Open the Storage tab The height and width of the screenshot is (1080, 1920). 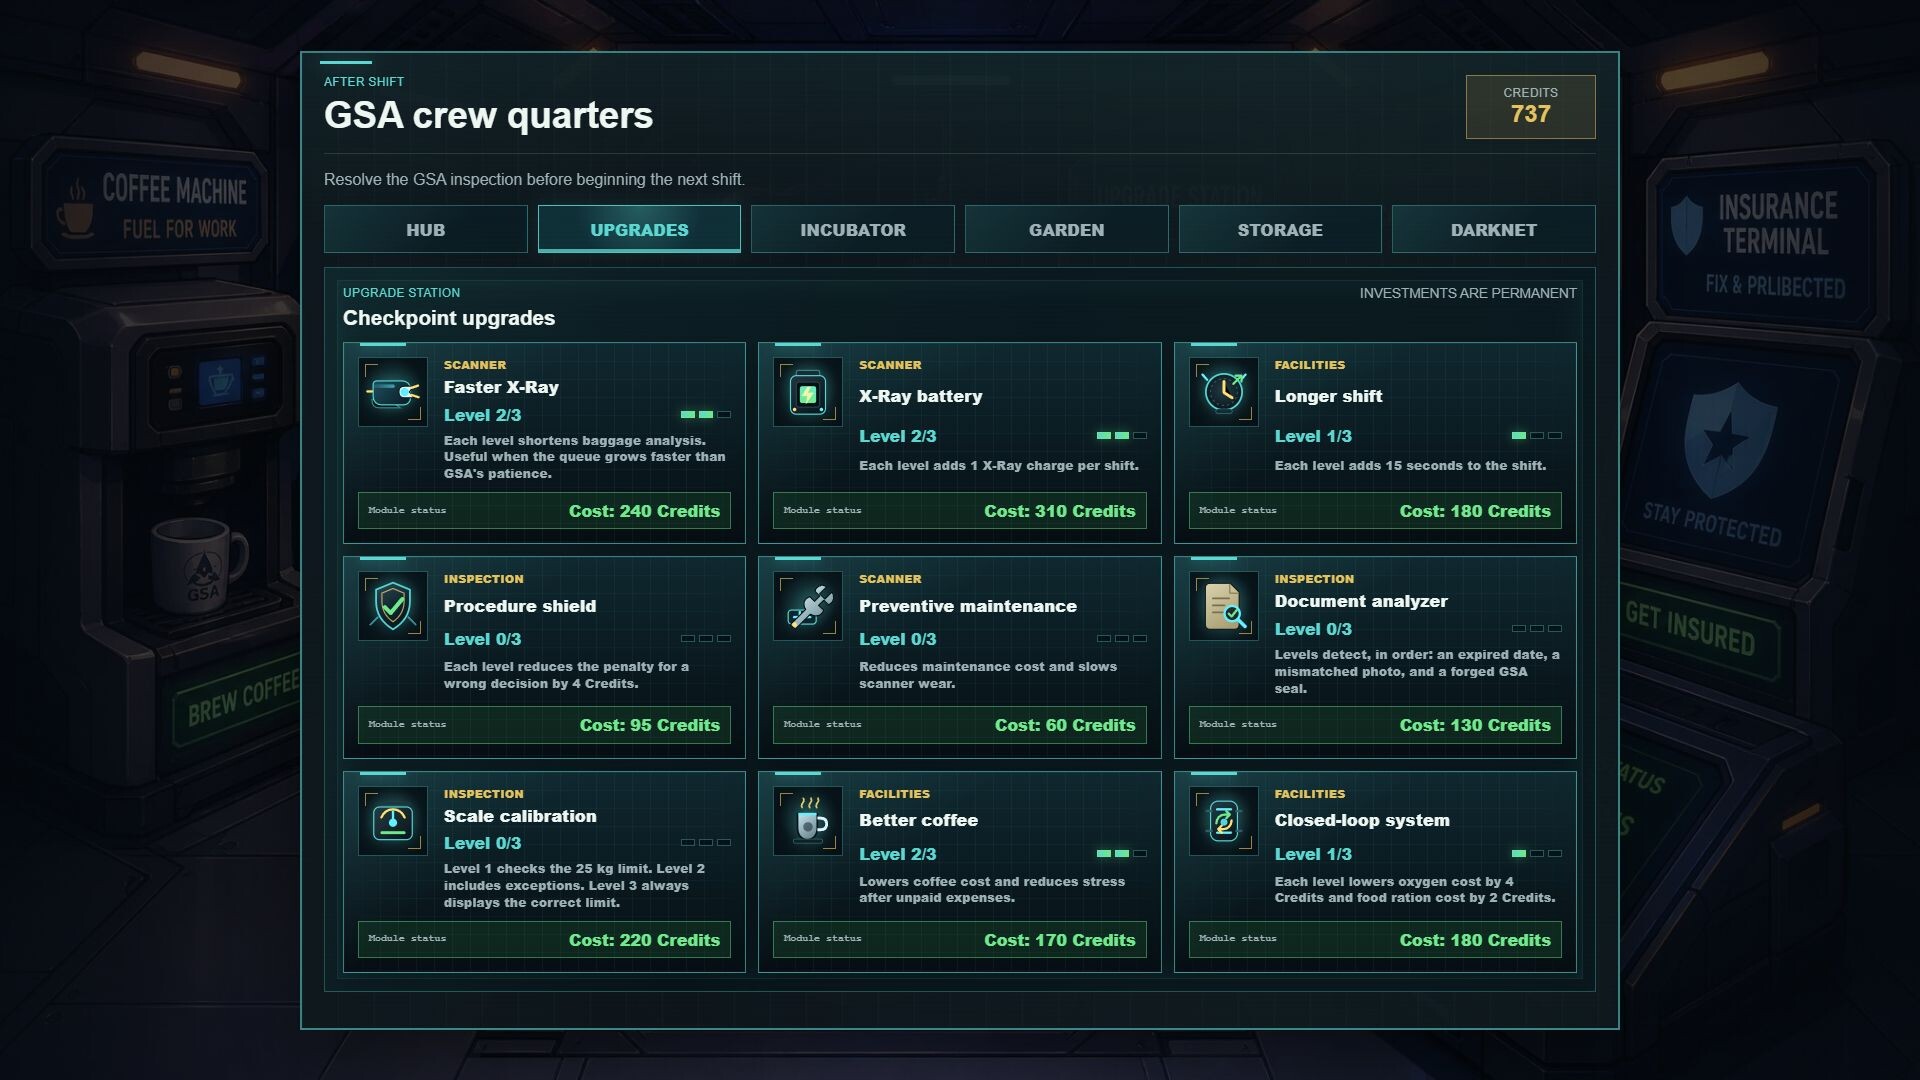click(1280, 229)
